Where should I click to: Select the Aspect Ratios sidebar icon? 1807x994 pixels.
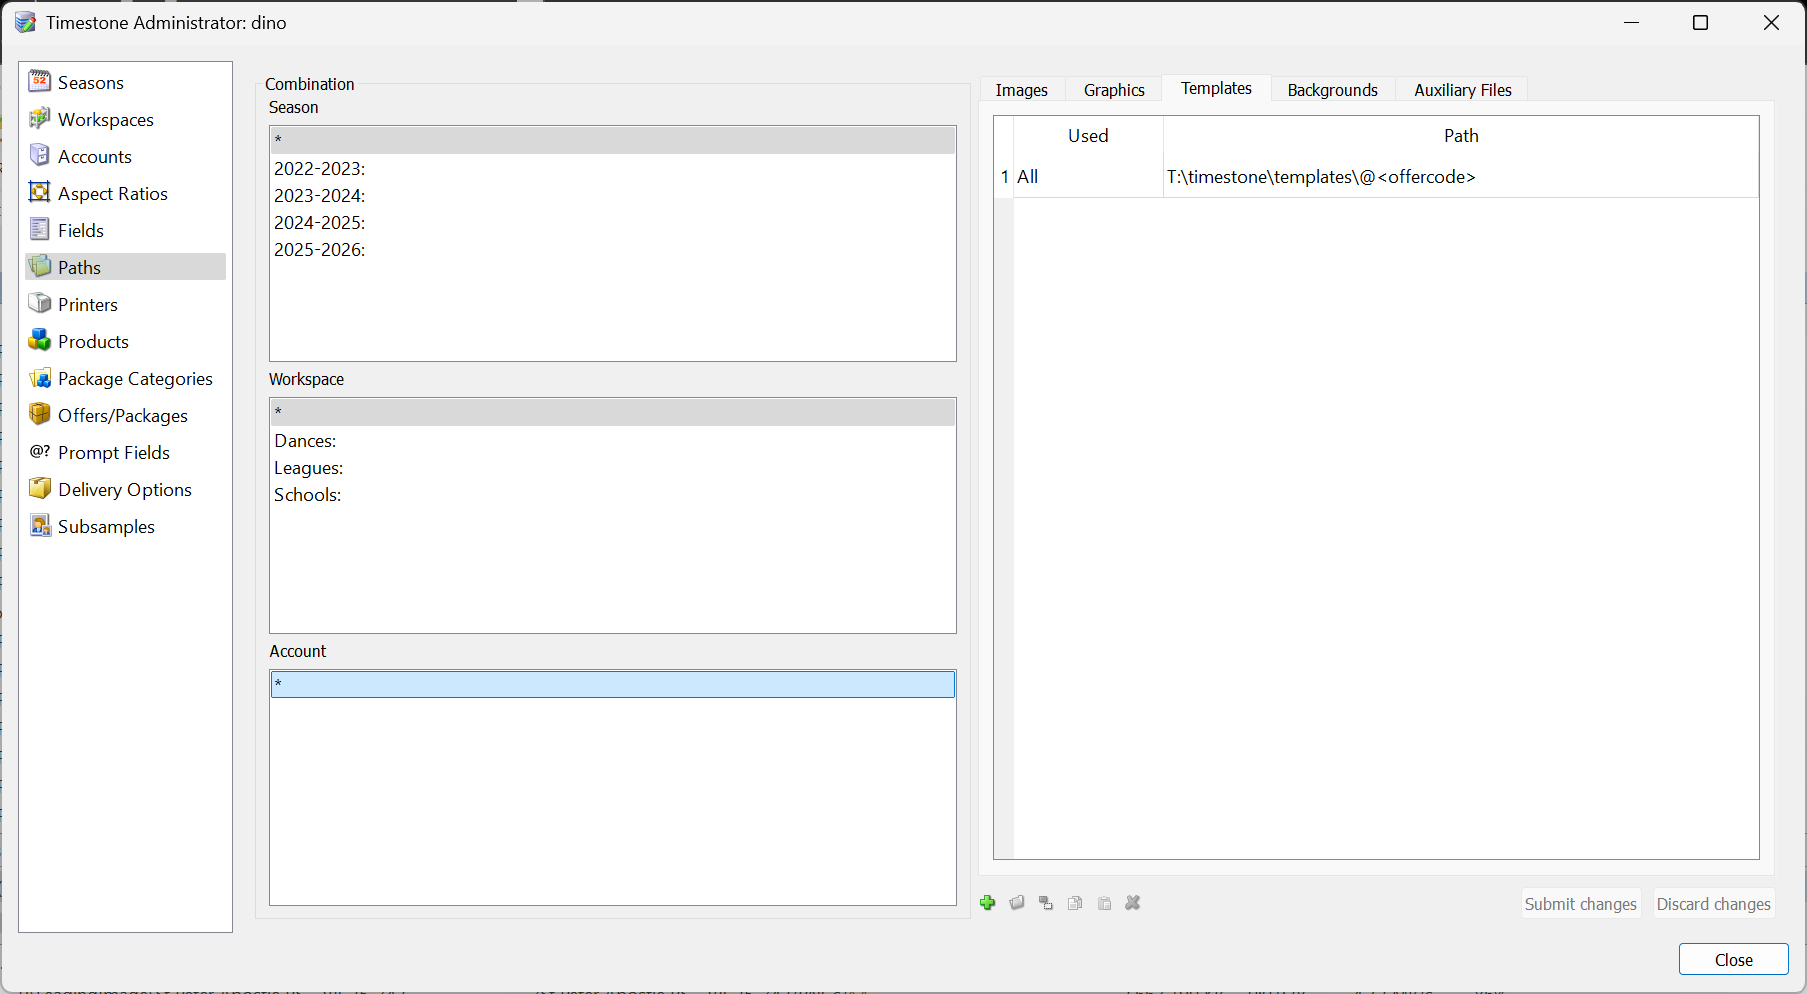tap(40, 193)
